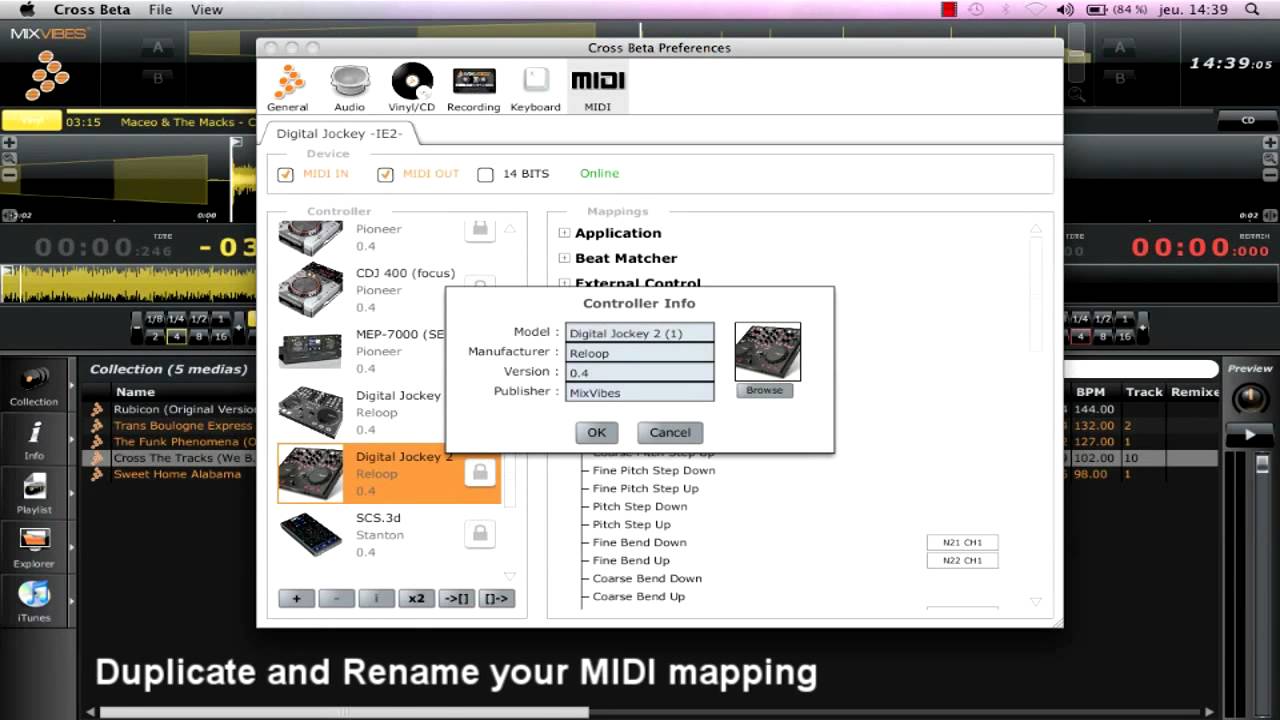The width and height of the screenshot is (1280, 720).
Task: Open the Recording preferences pane
Action: click(x=473, y=88)
